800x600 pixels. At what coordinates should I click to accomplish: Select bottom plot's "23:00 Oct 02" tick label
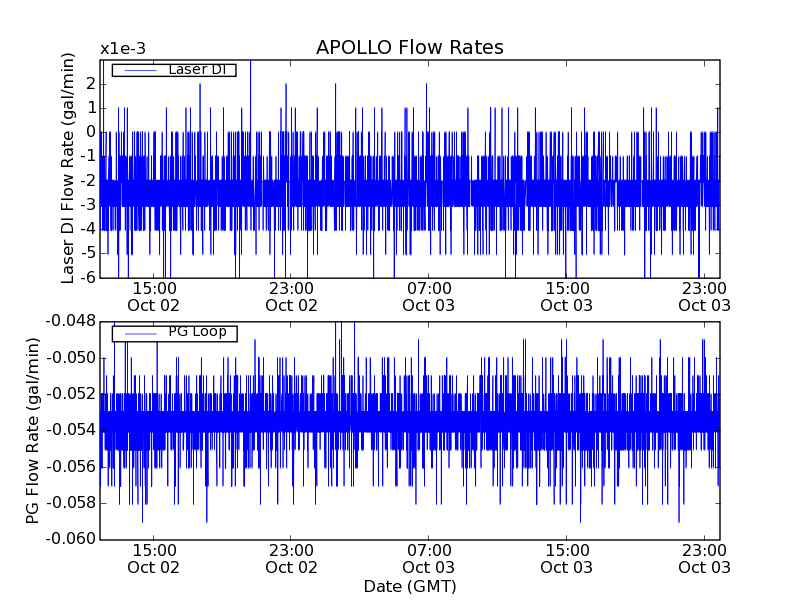tap(291, 558)
